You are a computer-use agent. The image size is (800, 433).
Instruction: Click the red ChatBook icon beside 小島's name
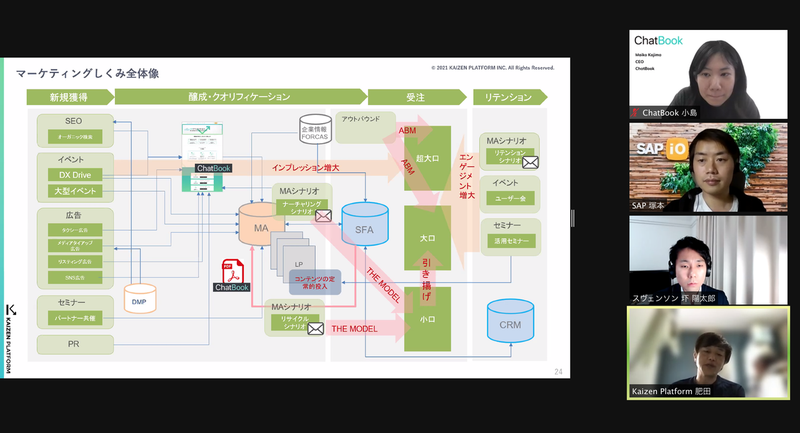tap(635, 113)
